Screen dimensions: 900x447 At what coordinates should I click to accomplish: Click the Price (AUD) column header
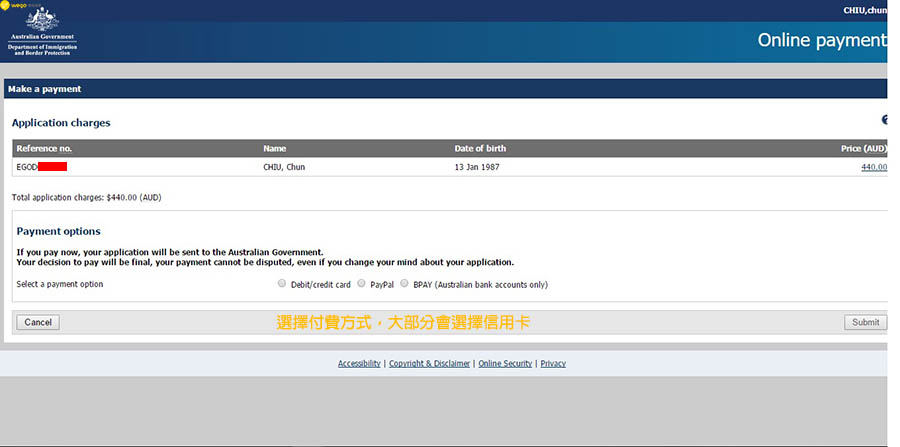(863, 148)
